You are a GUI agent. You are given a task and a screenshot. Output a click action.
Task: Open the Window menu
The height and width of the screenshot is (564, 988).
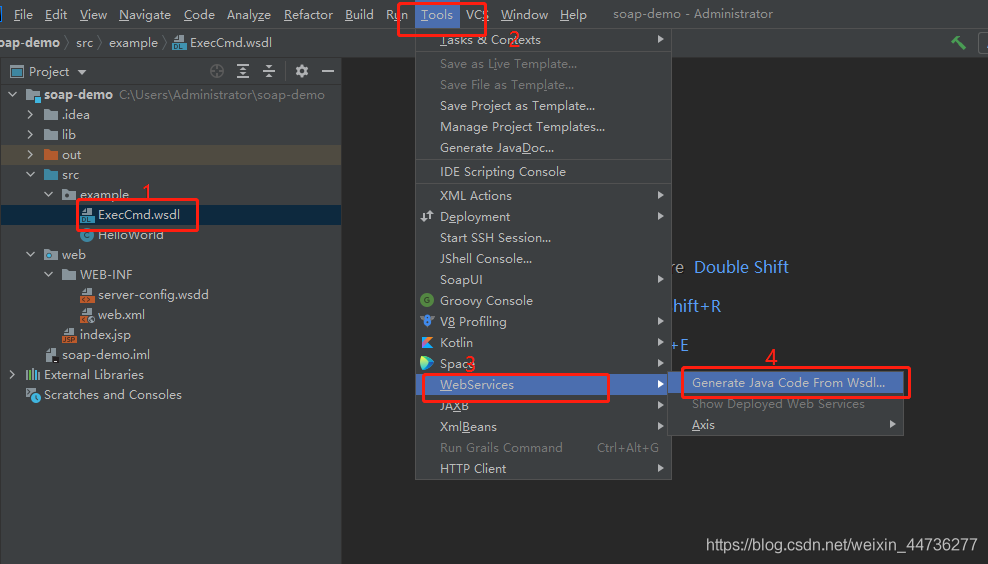tap(524, 14)
